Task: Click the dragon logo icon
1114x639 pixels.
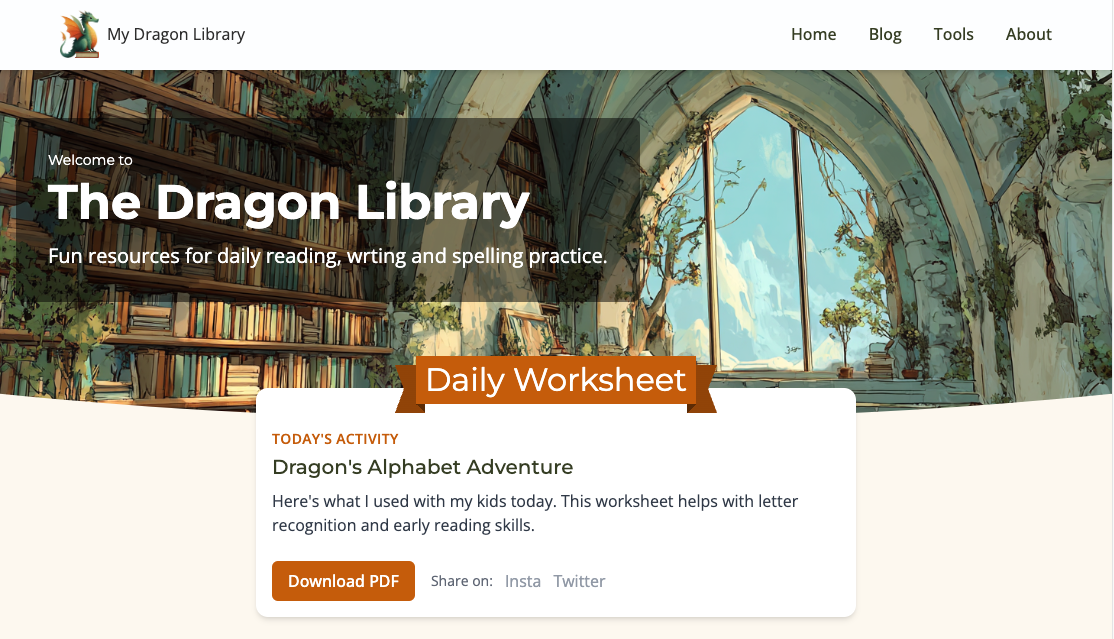Action: click(80, 34)
